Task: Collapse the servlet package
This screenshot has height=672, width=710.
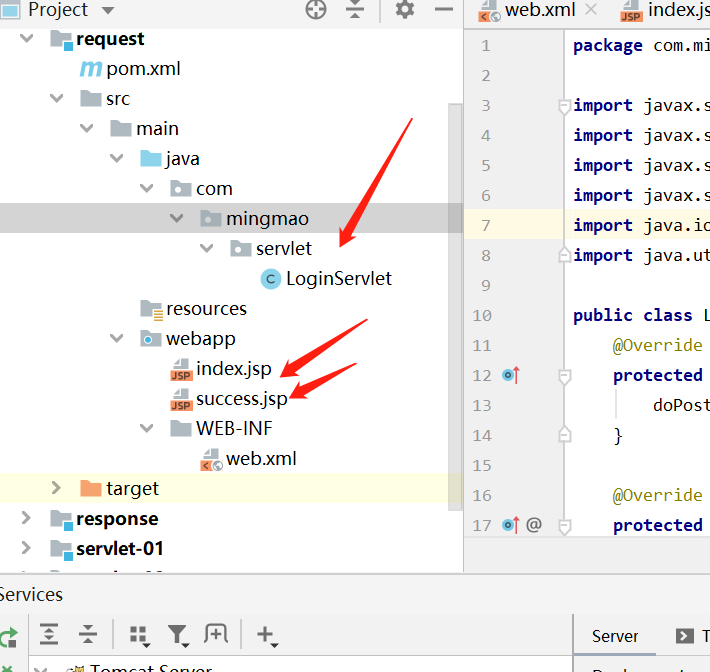Action: [x=206, y=248]
